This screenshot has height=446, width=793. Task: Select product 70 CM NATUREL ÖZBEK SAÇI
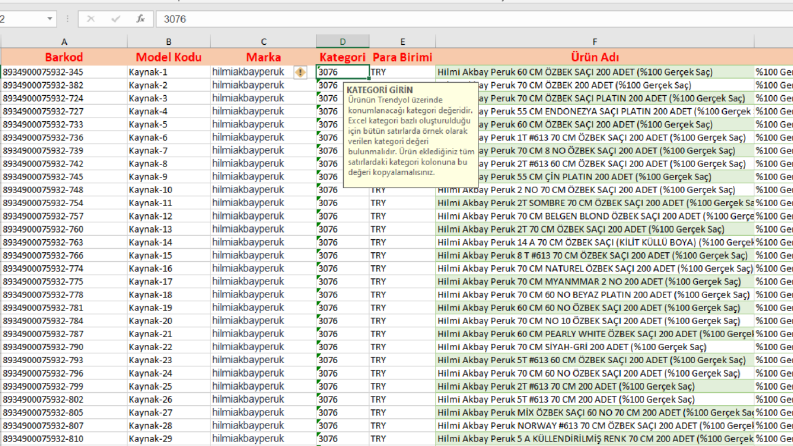tap(594, 269)
